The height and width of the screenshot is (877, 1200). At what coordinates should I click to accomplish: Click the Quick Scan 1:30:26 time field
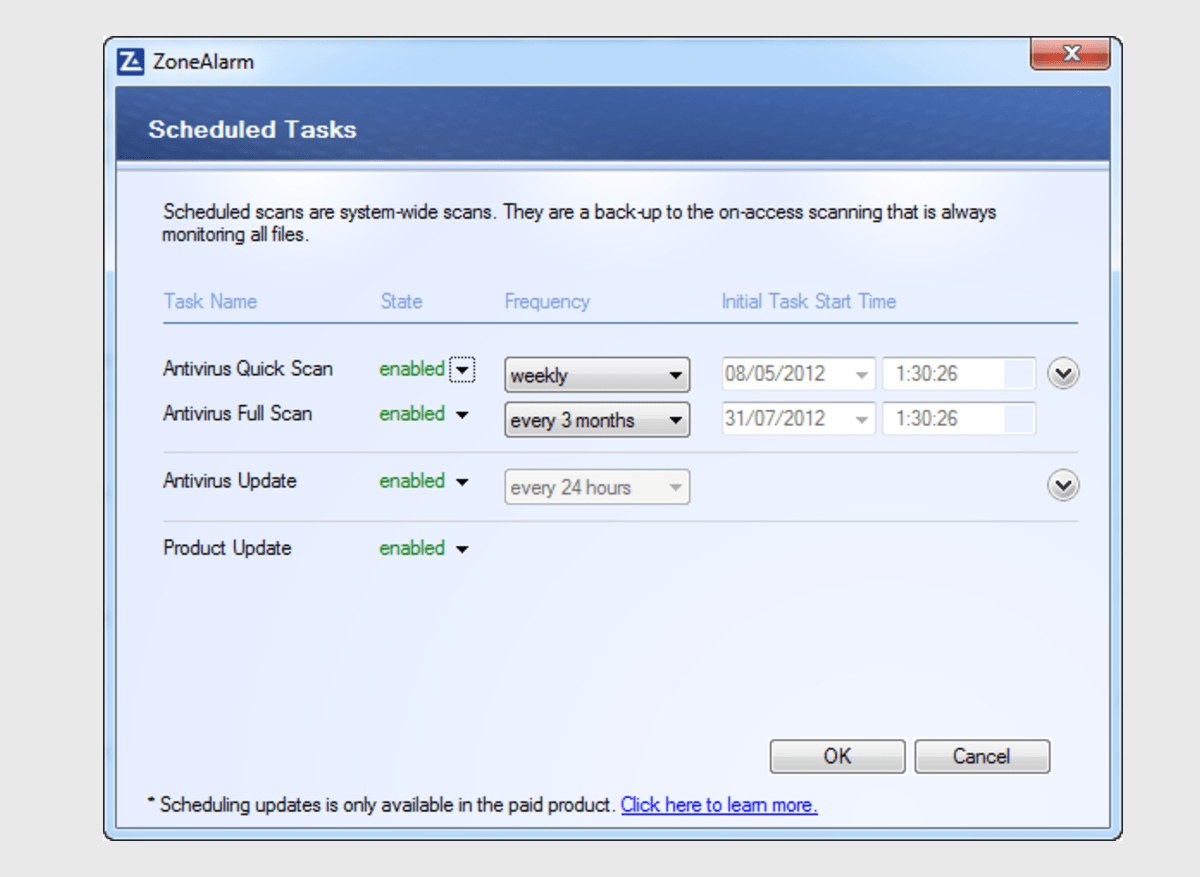pyautogui.click(x=959, y=374)
